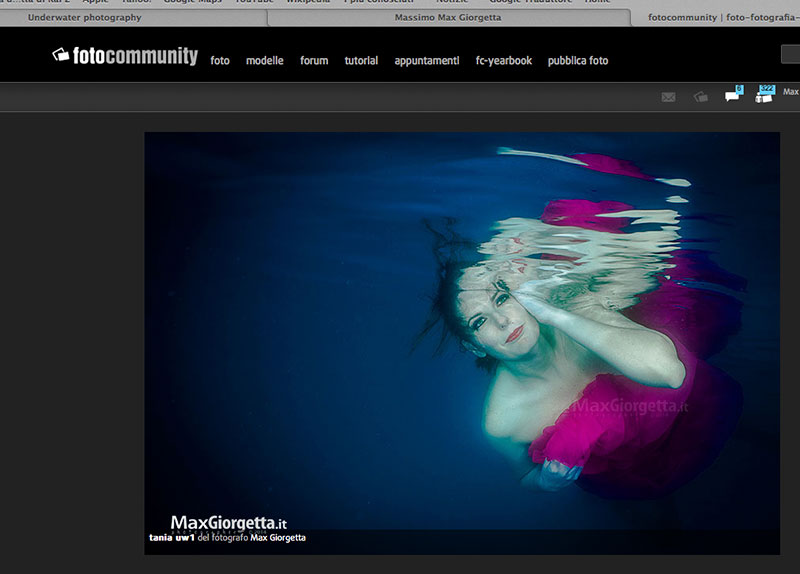Screen dimensions: 800x574
Task: Click the fotocommunity logo
Action: (125, 56)
